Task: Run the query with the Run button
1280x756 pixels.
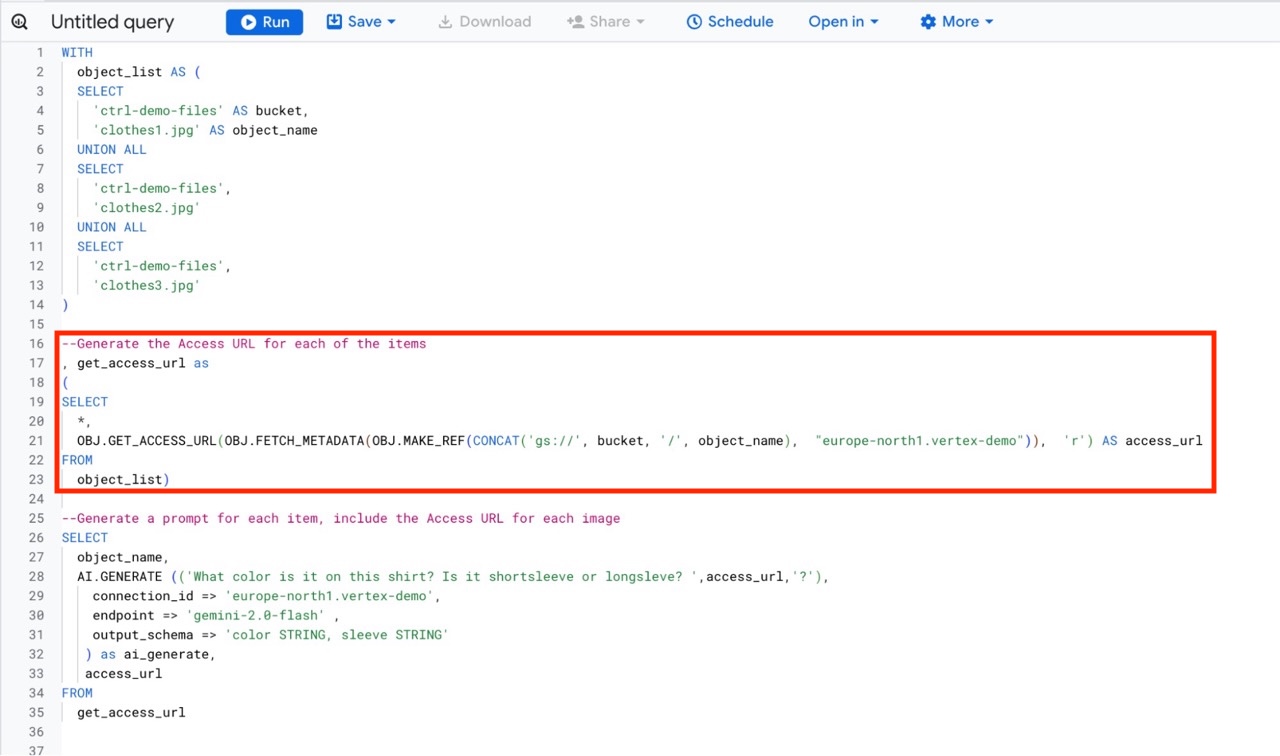Action: click(264, 22)
